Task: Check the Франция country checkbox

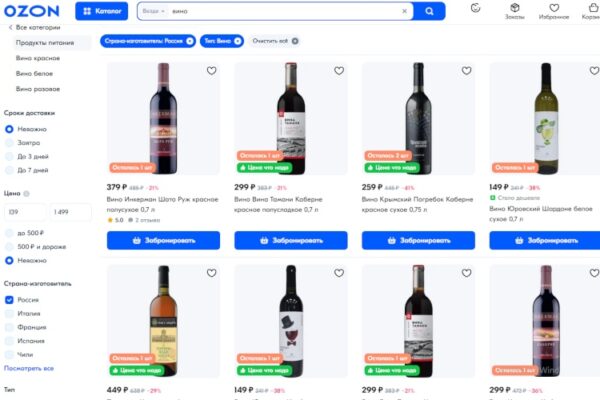Action: click(10, 327)
